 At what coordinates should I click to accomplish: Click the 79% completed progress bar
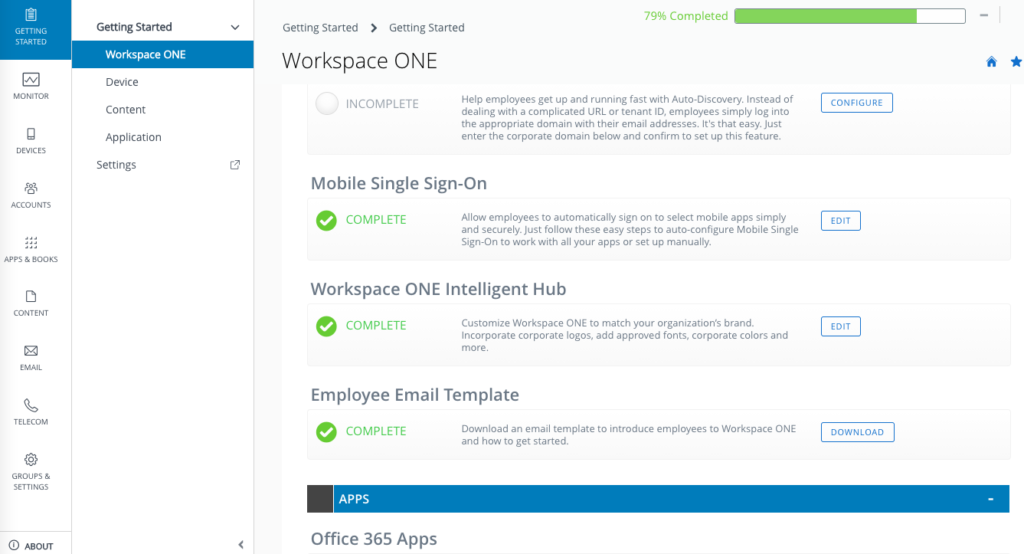(849, 16)
